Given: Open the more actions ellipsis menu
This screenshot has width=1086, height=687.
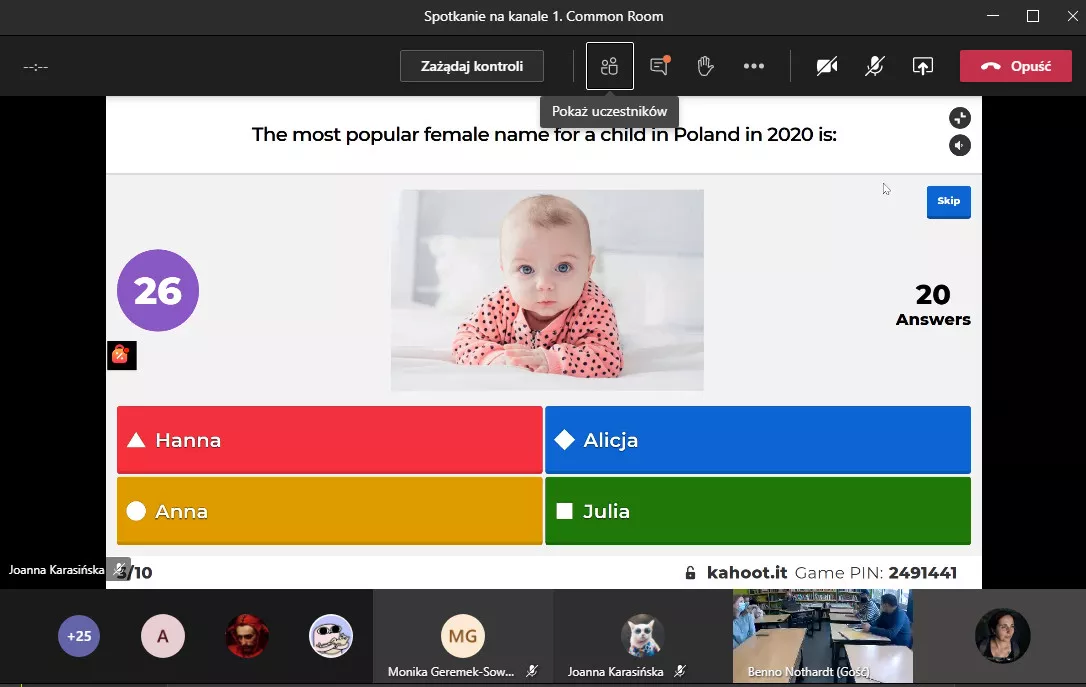Looking at the screenshot, I should 754,66.
